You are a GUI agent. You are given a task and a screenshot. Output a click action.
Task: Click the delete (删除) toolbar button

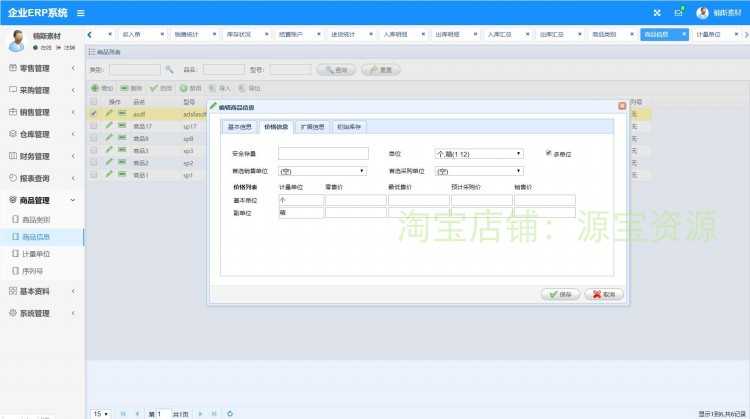point(131,88)
